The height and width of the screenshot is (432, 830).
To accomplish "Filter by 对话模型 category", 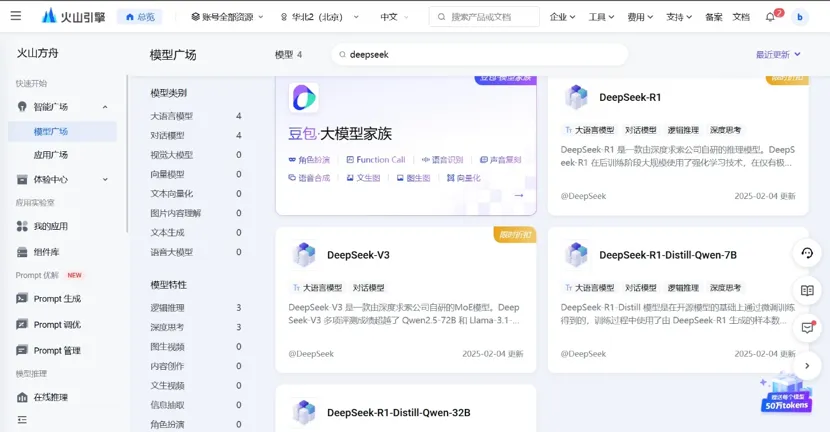I will pos(167,136).
